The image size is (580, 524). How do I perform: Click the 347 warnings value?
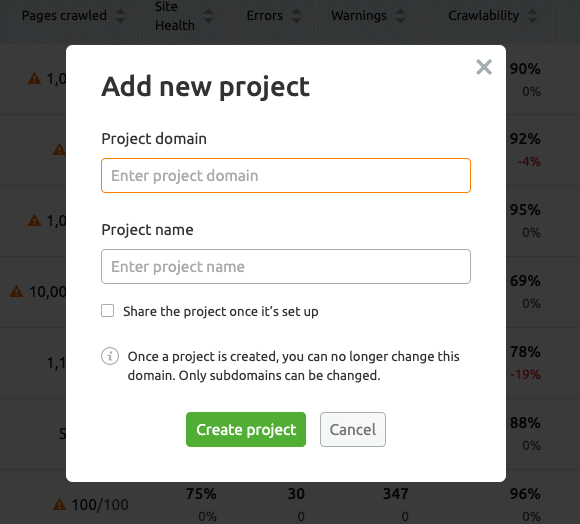tap(395, 494)
